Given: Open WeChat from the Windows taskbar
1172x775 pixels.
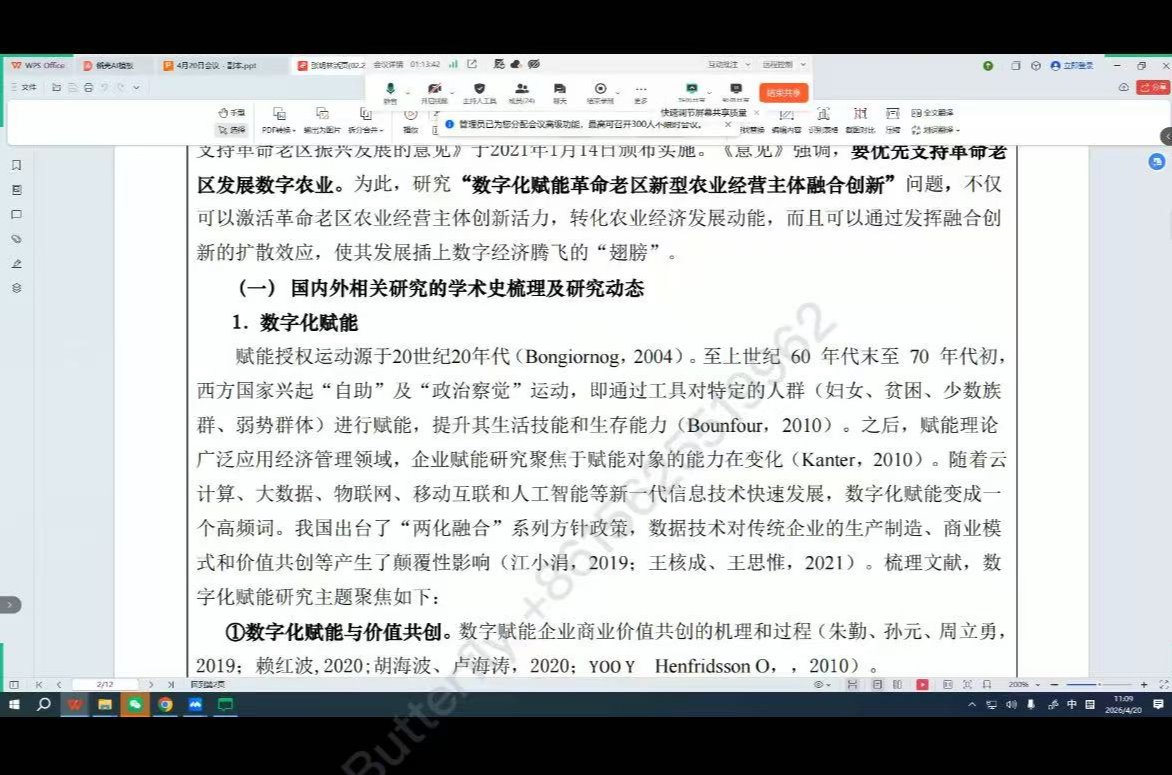Looking at the screenshot, I should coord(133,704).
